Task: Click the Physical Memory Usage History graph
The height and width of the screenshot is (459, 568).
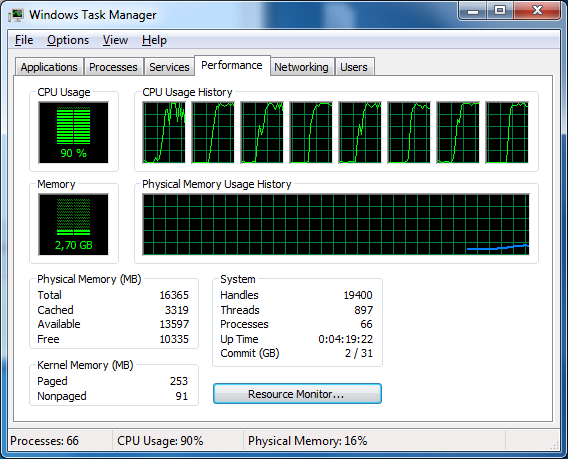Action: click(x=336, y=225)
